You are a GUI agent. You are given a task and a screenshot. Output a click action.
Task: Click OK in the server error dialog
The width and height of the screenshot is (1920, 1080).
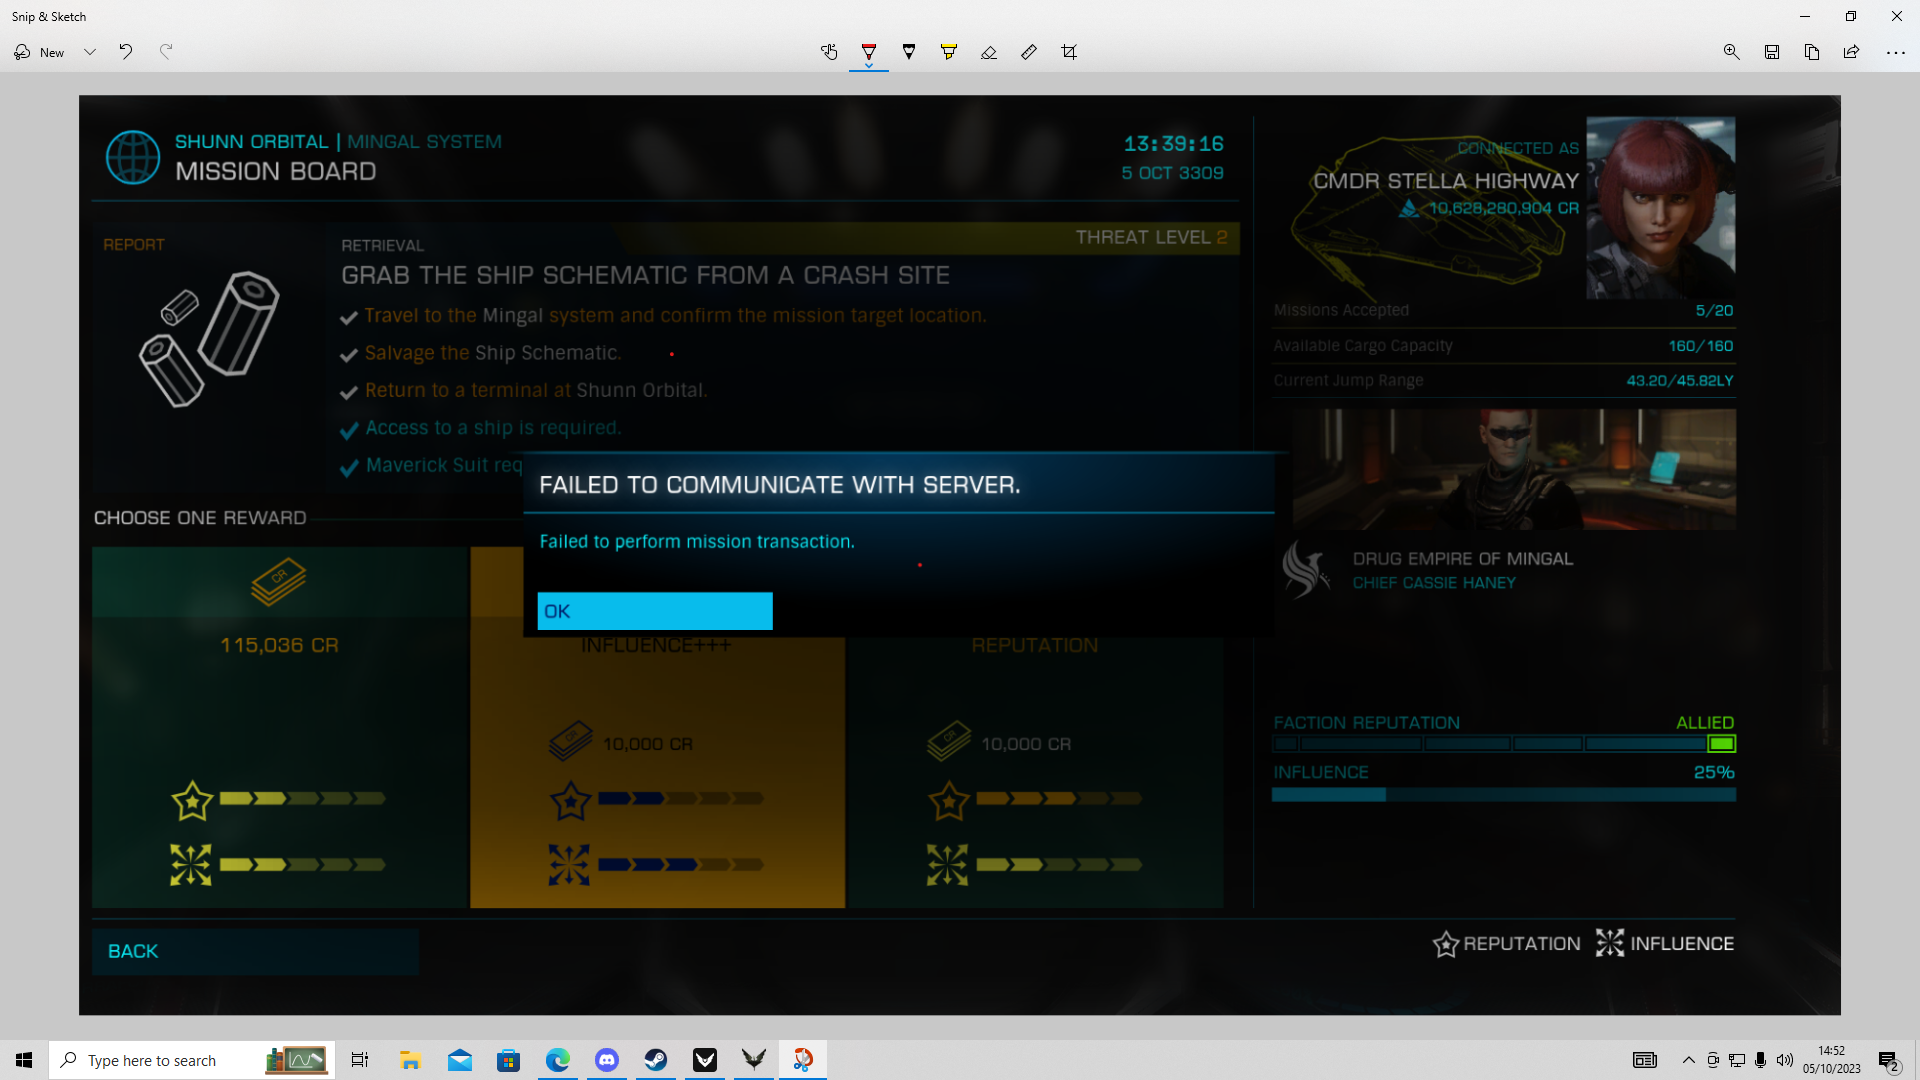655,611
